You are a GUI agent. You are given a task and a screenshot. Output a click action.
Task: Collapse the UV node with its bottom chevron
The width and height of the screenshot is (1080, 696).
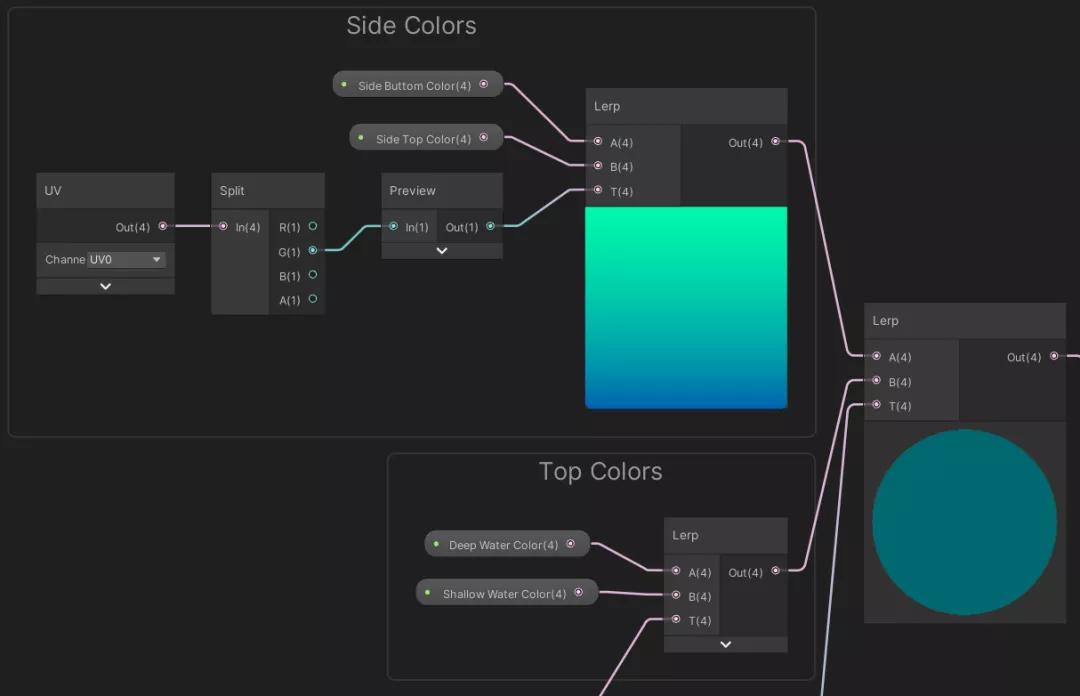[x=105, y=285]
